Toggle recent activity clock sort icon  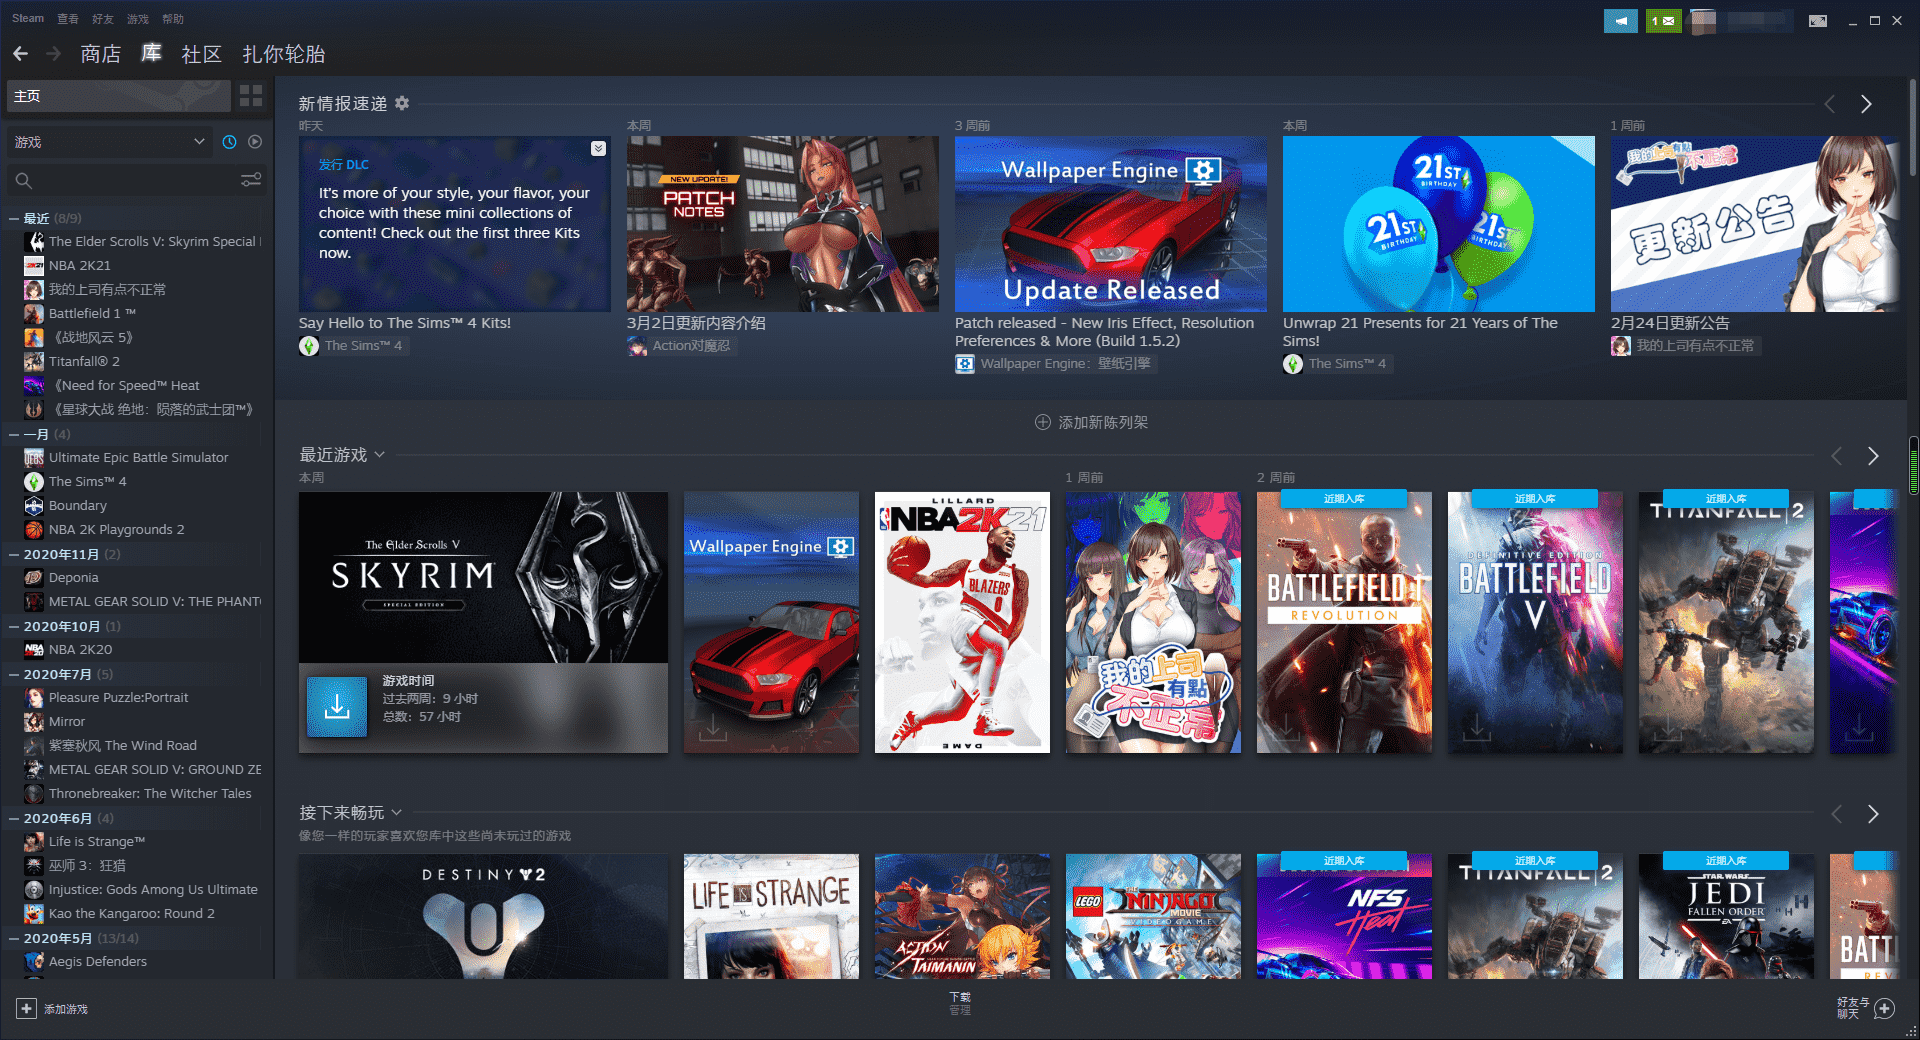point(229,142)
